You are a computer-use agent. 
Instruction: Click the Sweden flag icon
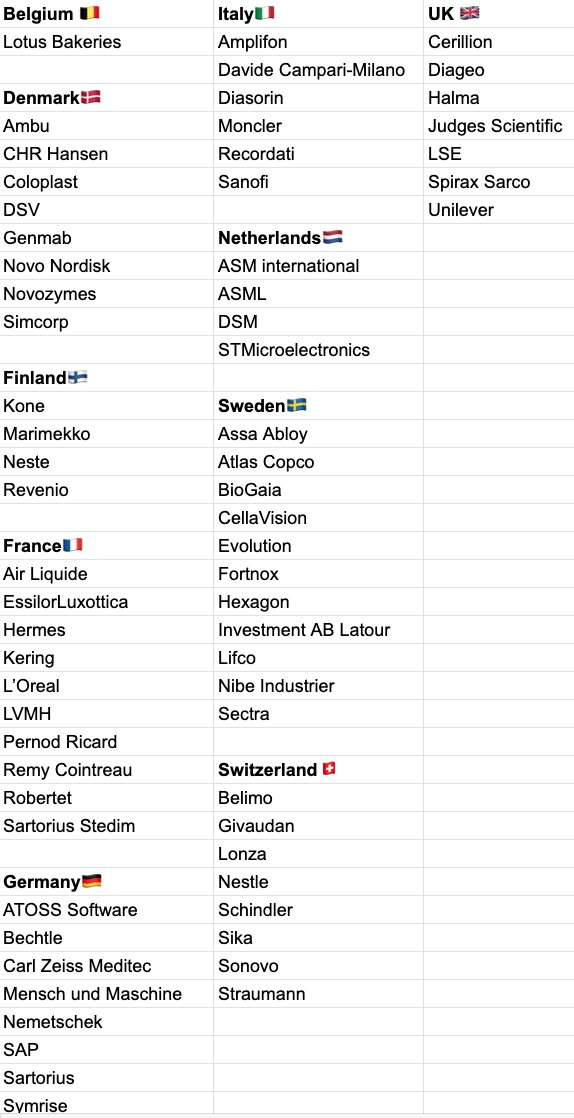point(297,406)
